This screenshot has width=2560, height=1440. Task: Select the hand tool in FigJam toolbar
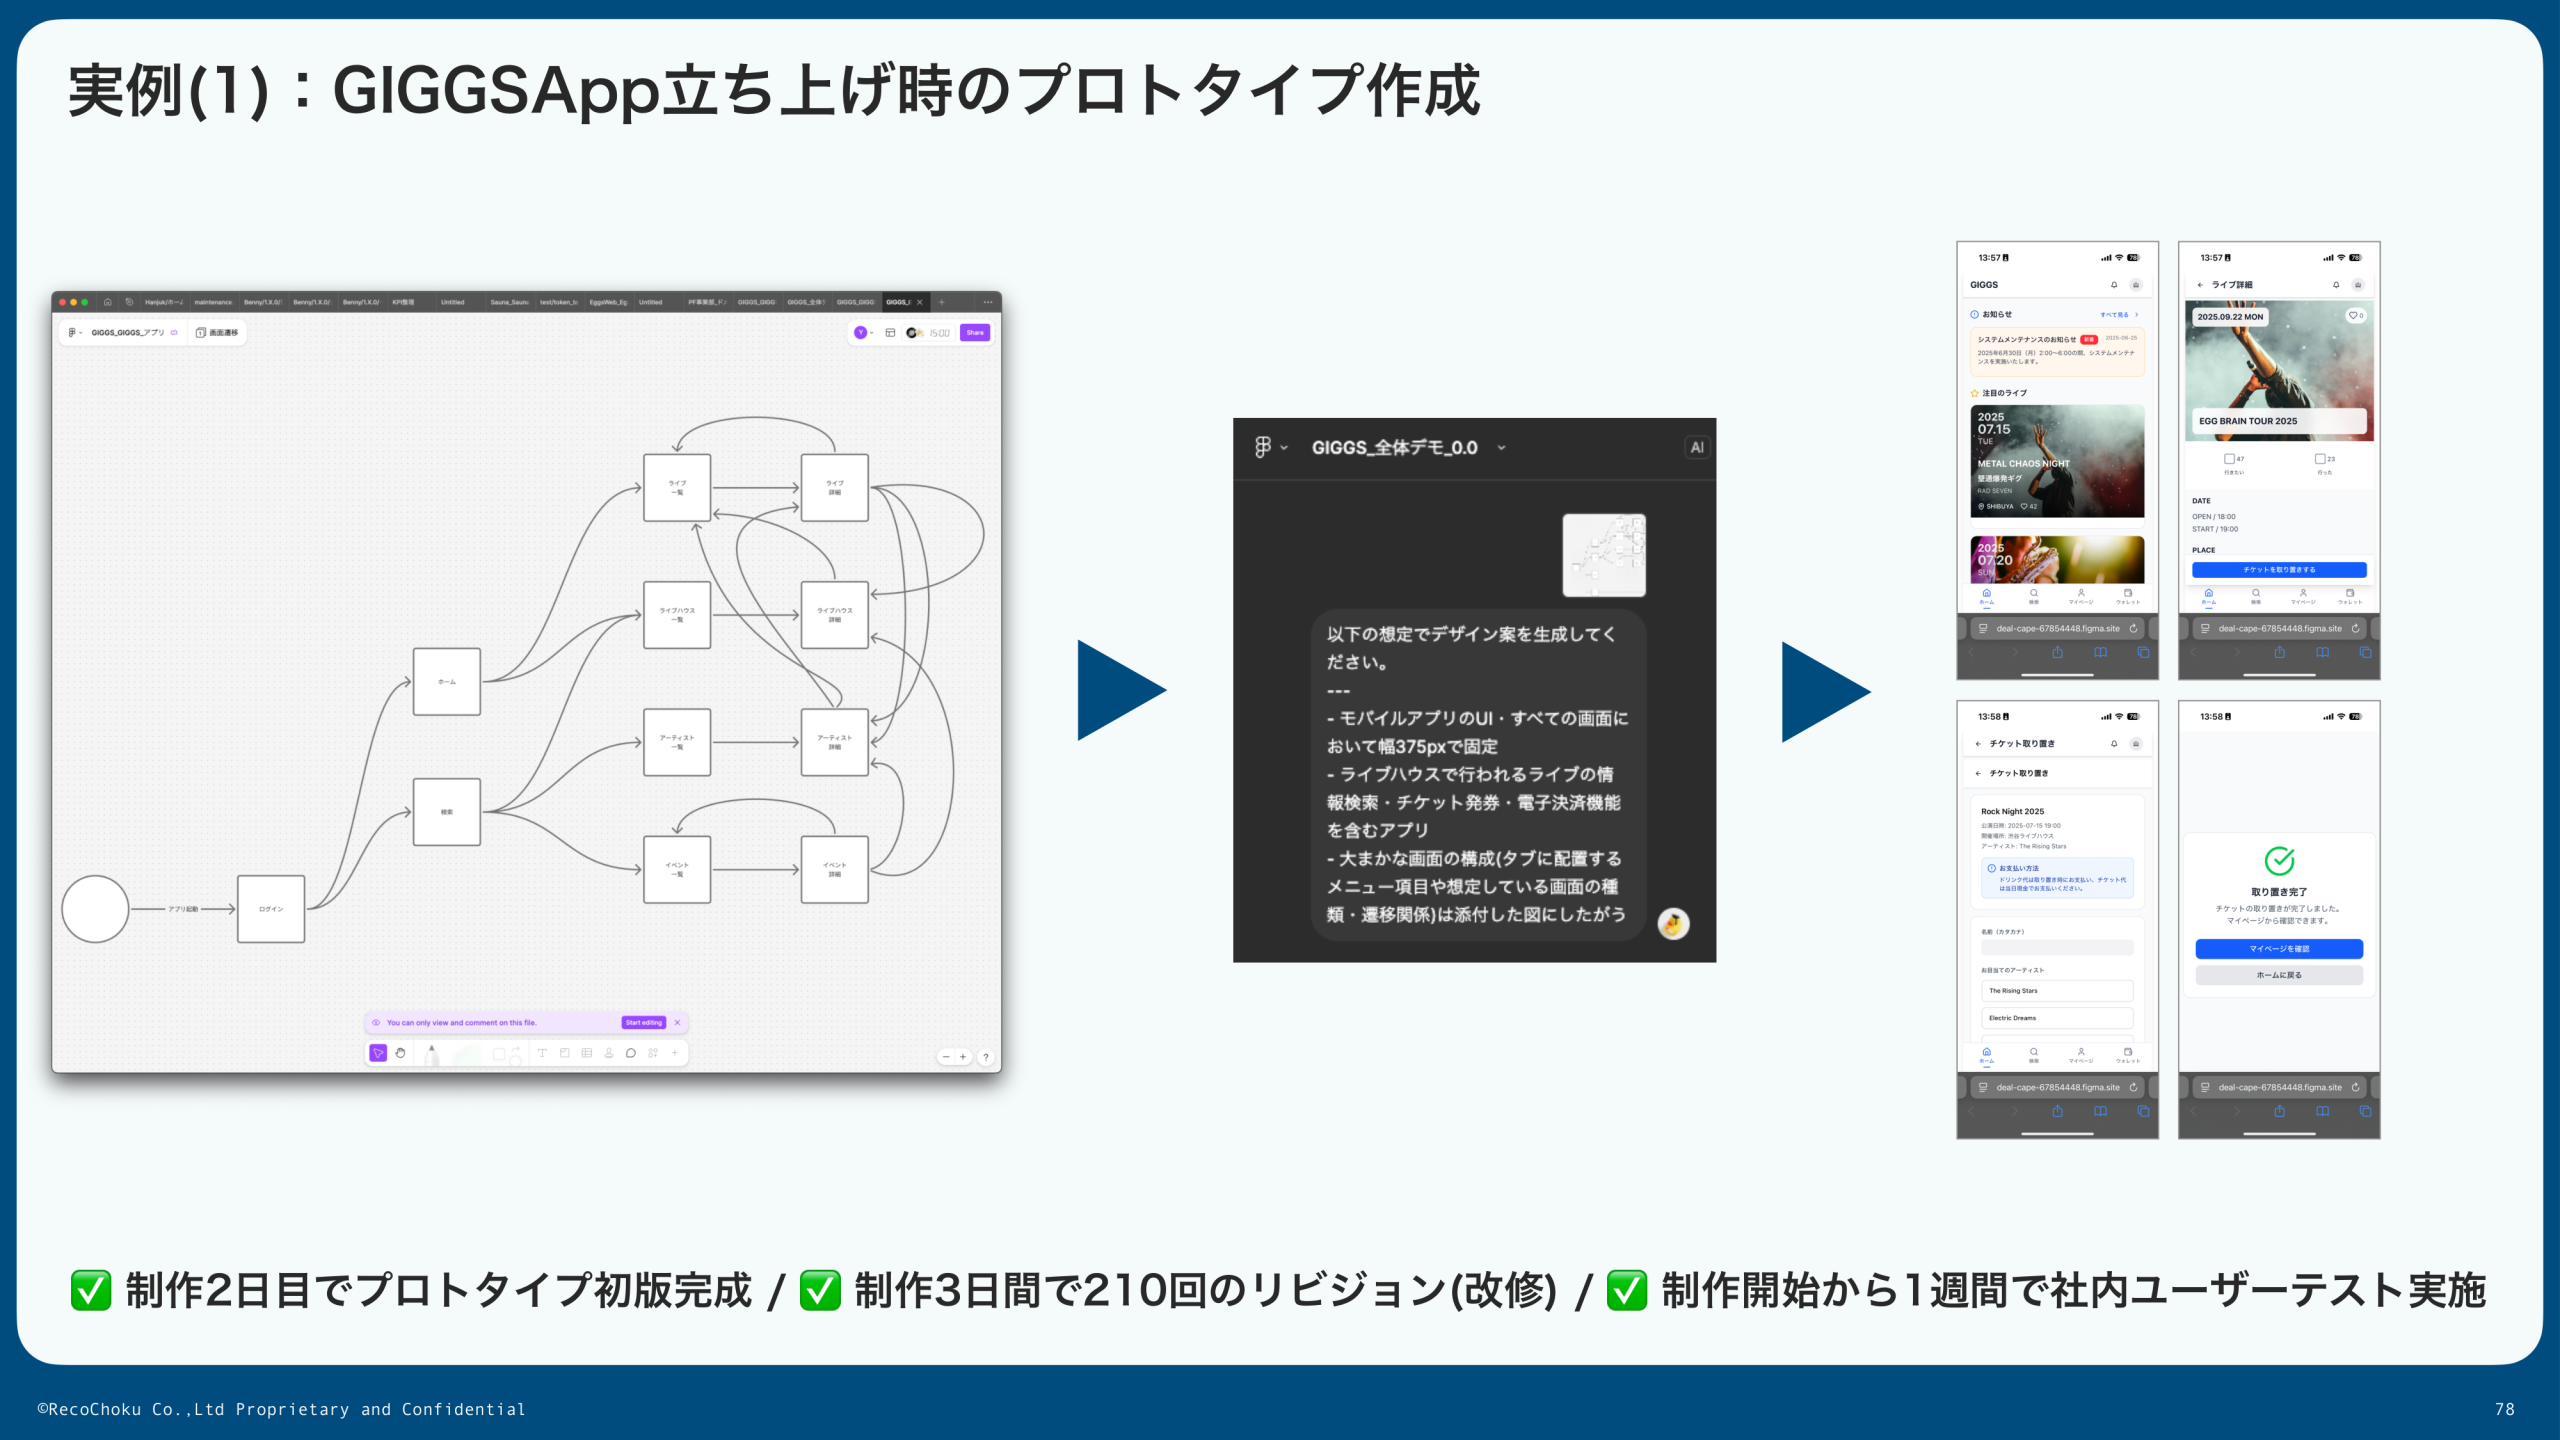400,1053
